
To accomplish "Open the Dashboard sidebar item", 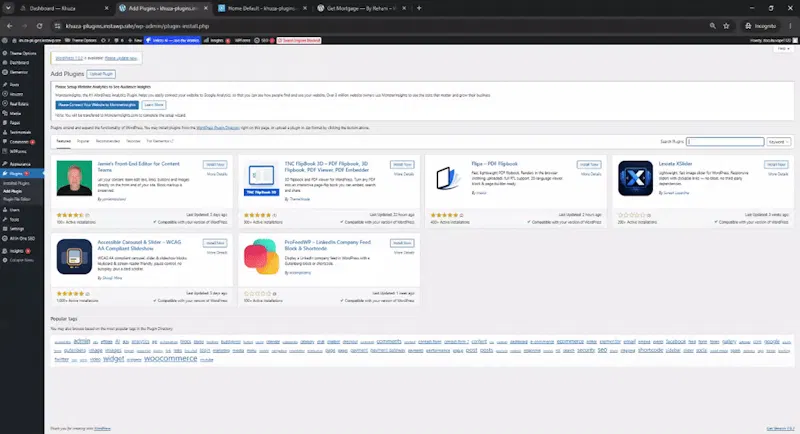I will point(19,63).
